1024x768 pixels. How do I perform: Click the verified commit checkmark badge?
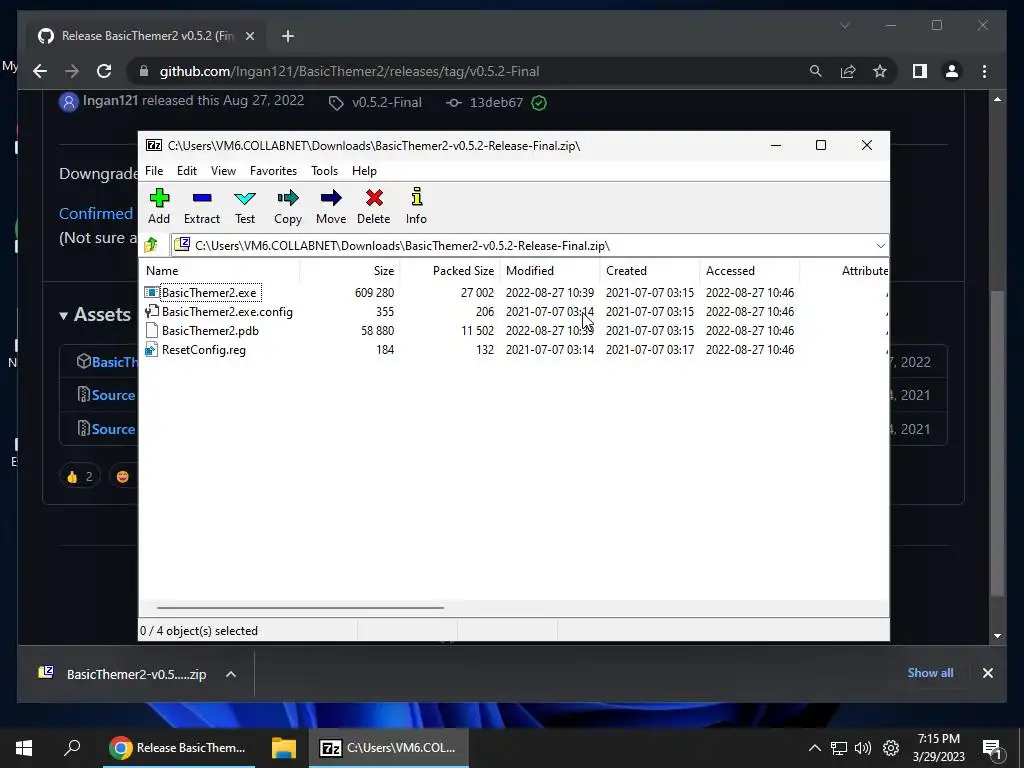[x=539, y=103]
